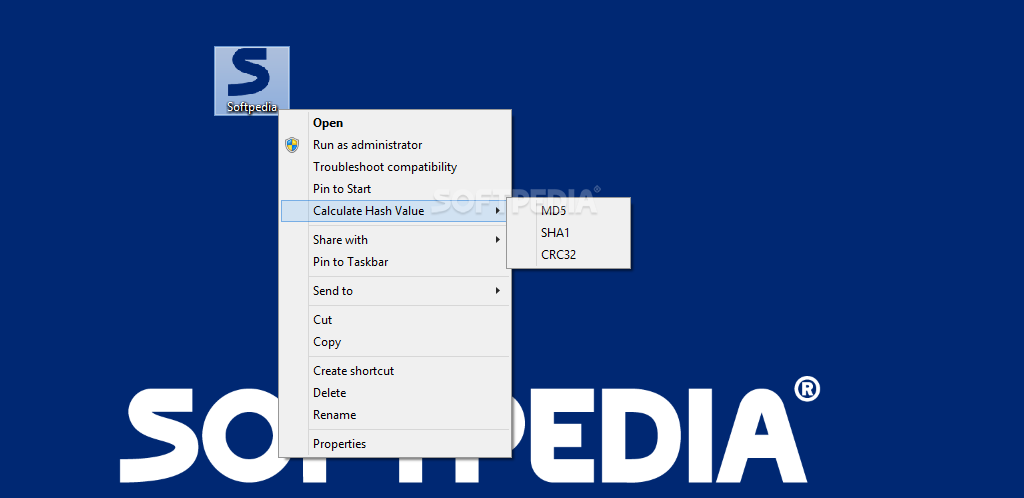Click the Softpedia icon label text
The image size is (1024, 498).
coord(252,107)
